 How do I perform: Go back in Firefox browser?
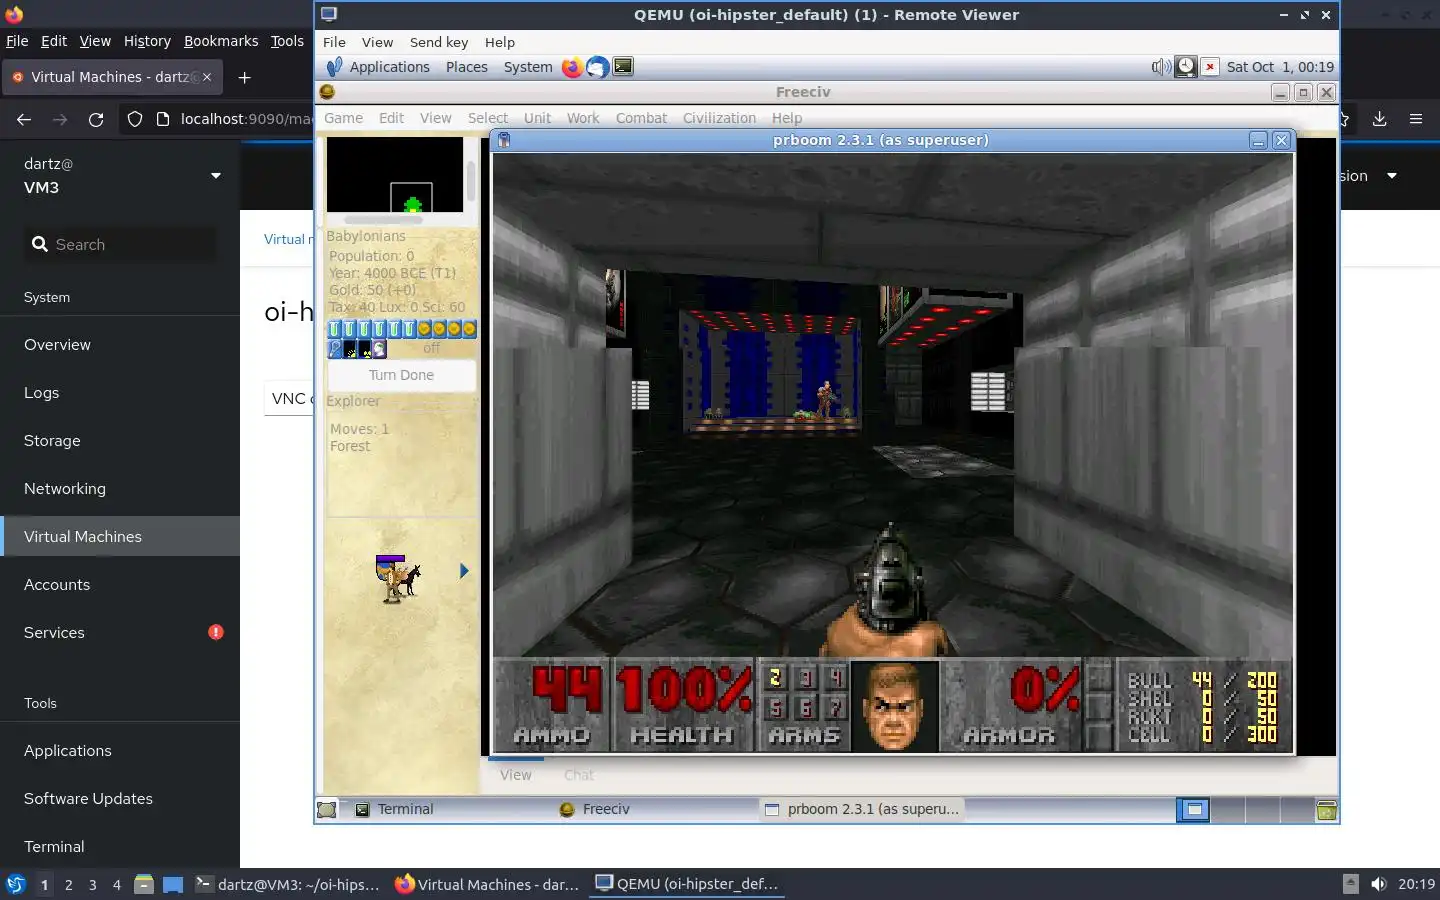pyautogui.click(x=24, y=119)
